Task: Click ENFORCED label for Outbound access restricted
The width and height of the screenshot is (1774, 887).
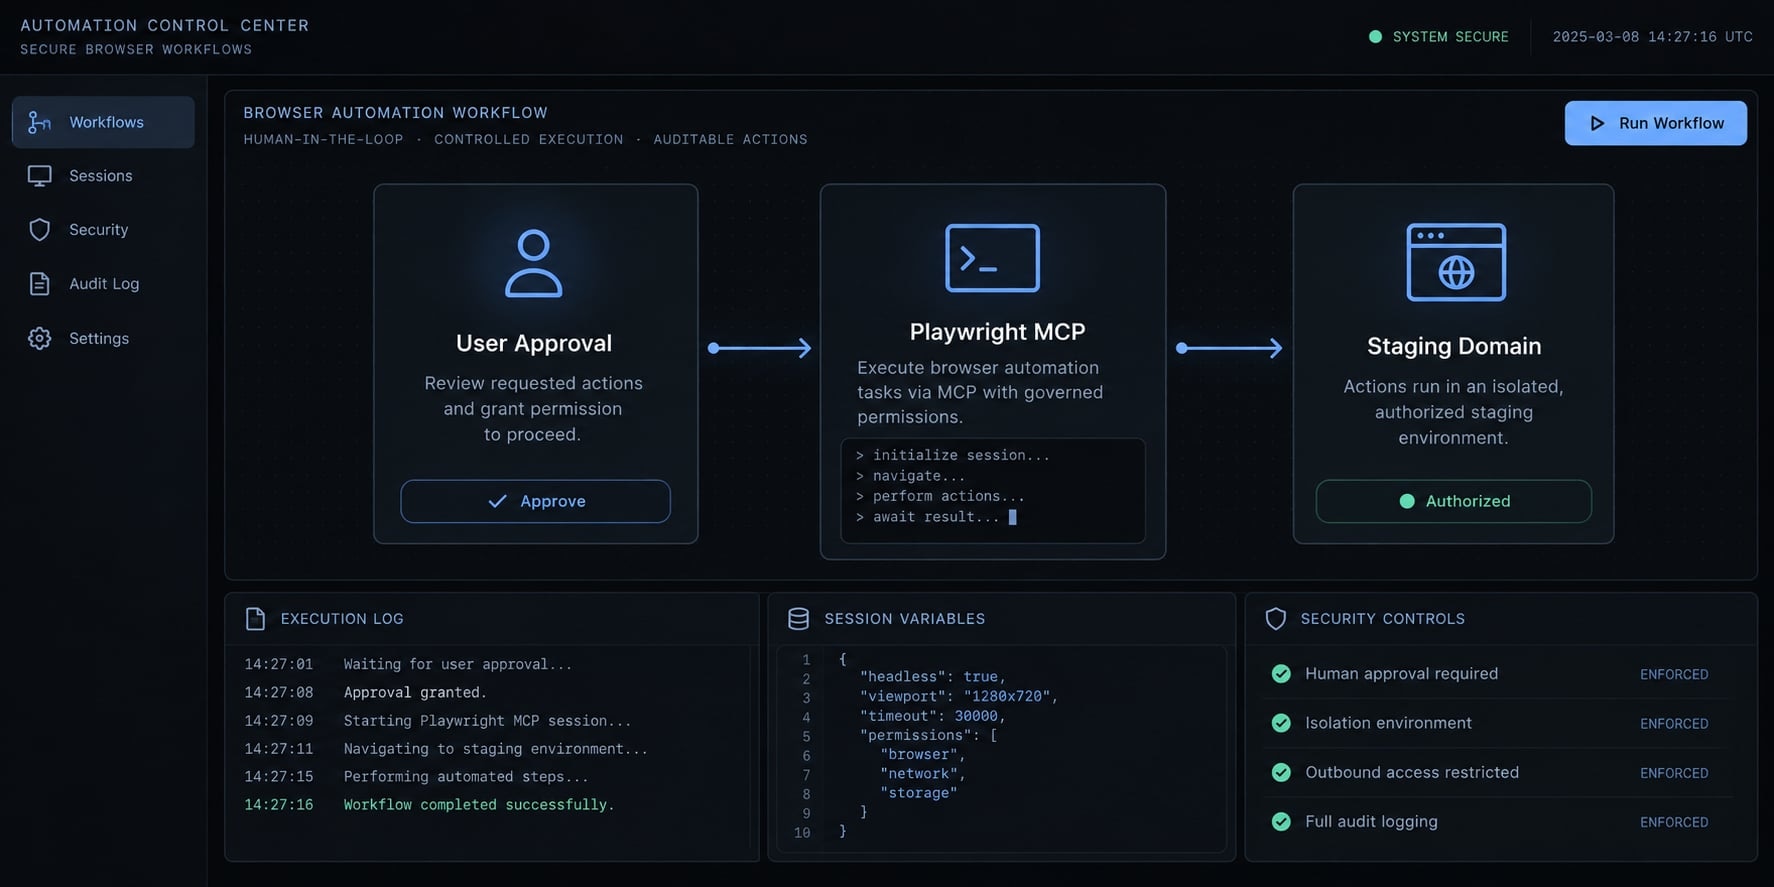Action: point(1674,773)
